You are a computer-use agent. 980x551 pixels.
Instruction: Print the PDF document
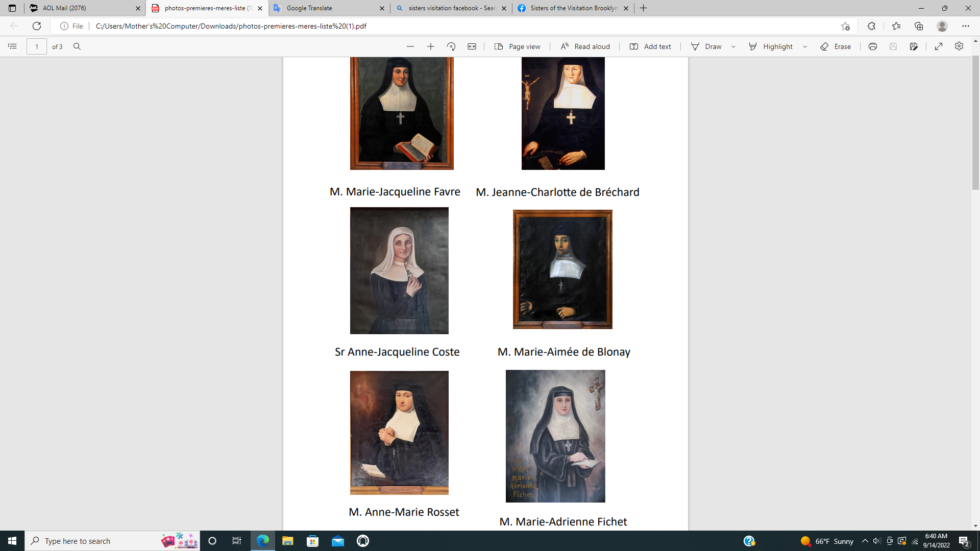pos(873,47)
